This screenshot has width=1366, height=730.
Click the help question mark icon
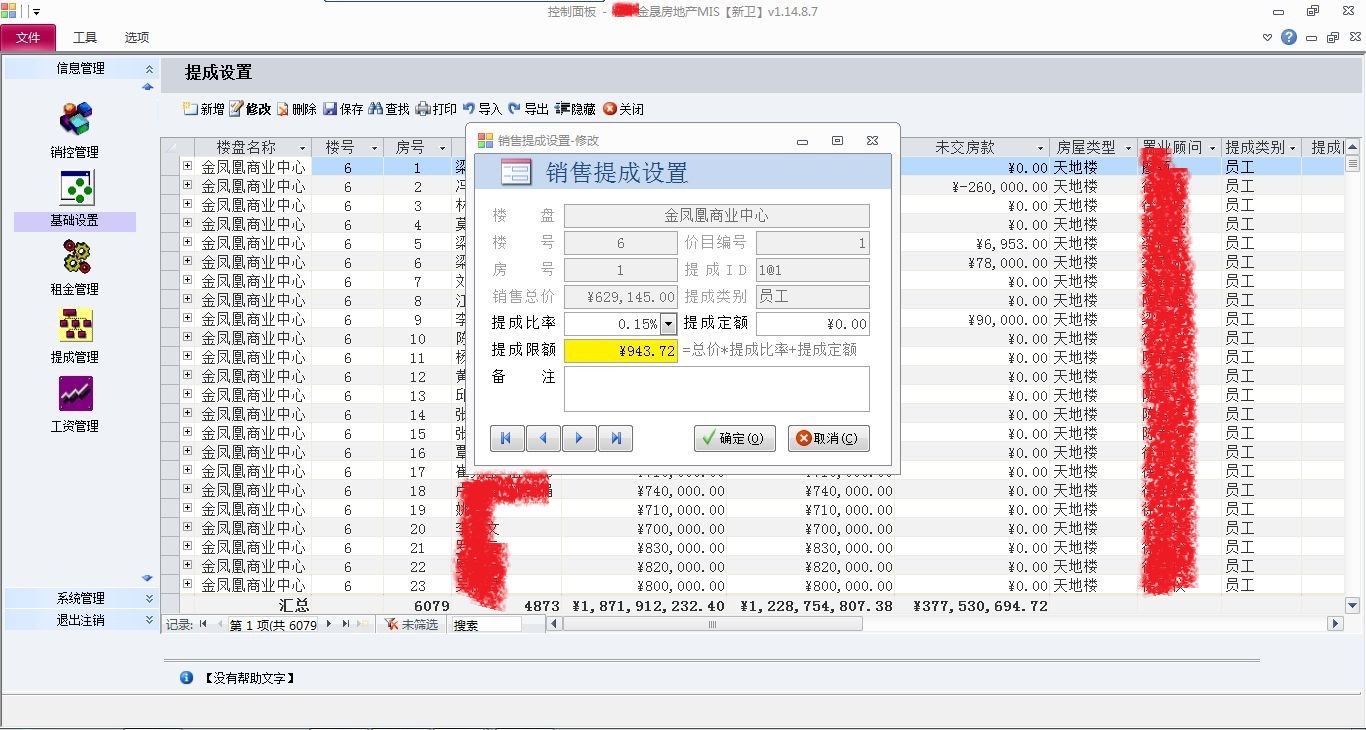(x=1289, y=37)
